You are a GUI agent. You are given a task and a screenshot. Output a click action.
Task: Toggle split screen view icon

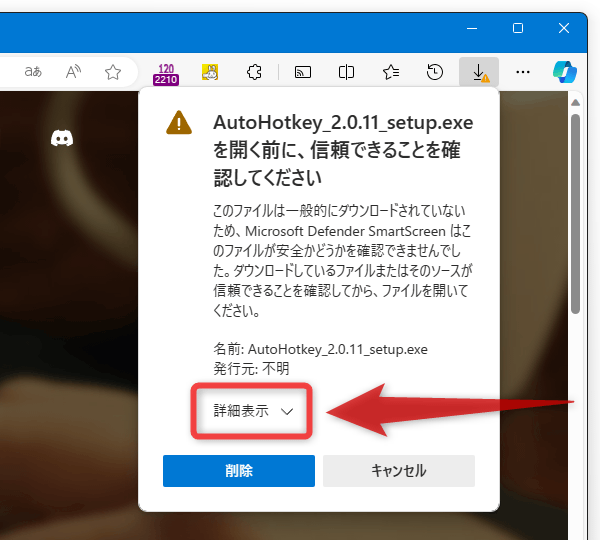346,72
